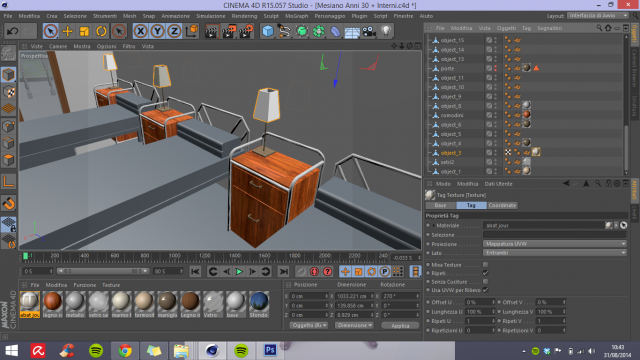This screenshot has width=640, height=360.
Task: Switch to the Coordinate tab
Action: (x=502, y=205)
